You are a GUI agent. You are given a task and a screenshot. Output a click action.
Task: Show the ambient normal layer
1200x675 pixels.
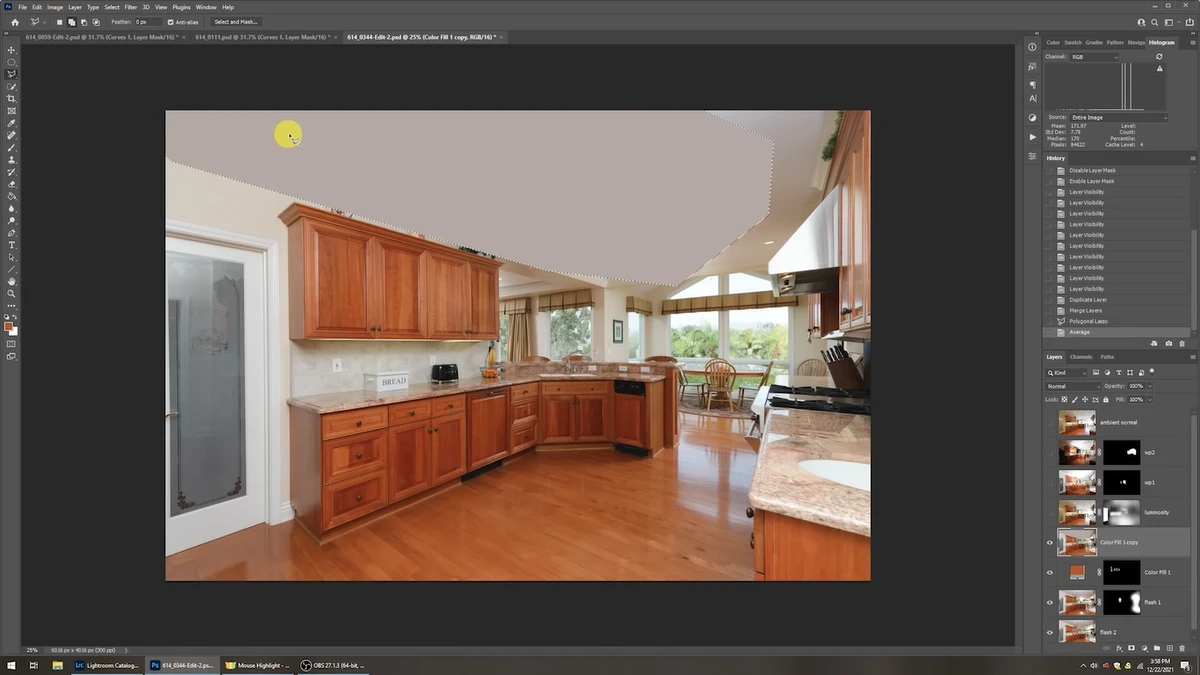click(1049, 423)
